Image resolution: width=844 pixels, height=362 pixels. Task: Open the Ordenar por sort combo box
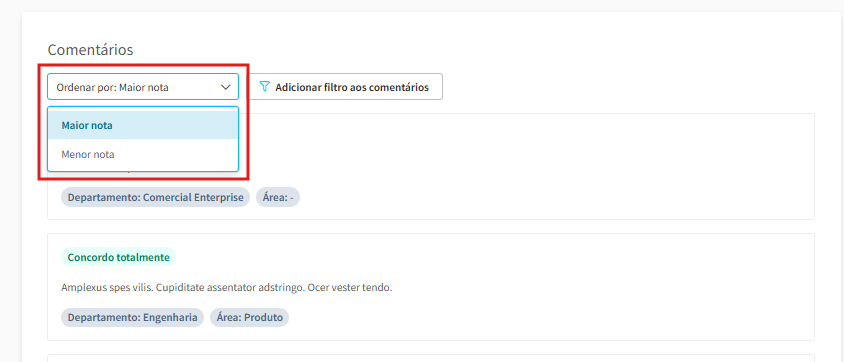(143, 87)
